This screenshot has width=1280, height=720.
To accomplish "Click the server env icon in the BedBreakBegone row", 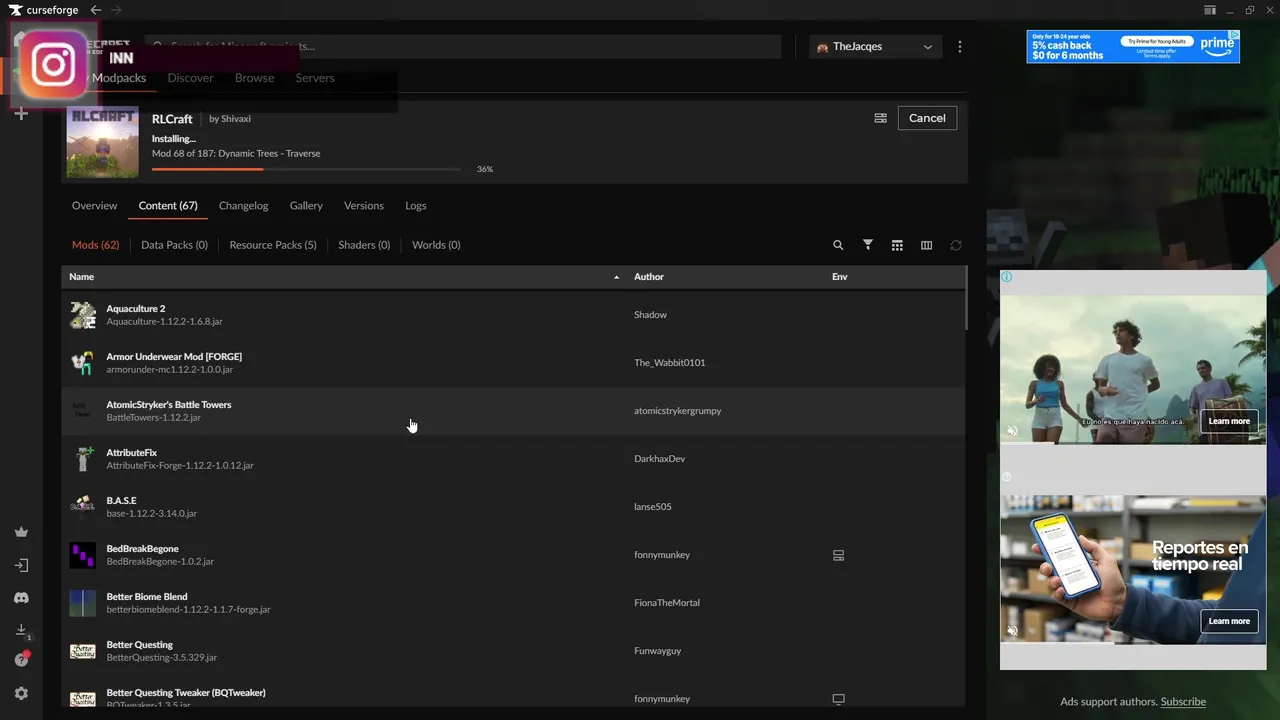I will (x=839, y=555).
